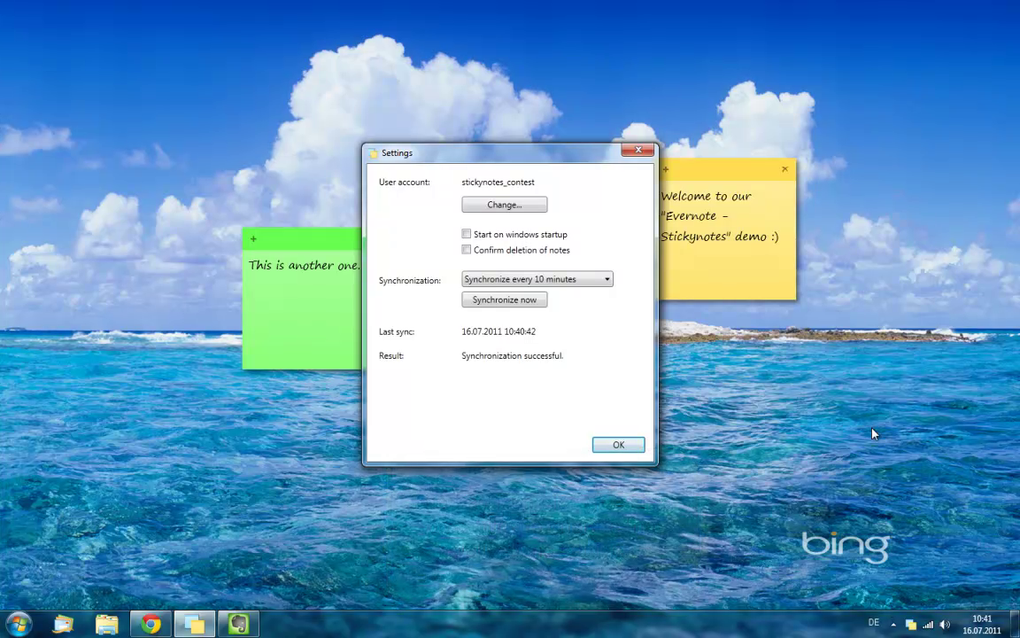The image size is (1020, 638).
Task: Launch Google Chrome from the taskbar
Action: pos(151,624)
